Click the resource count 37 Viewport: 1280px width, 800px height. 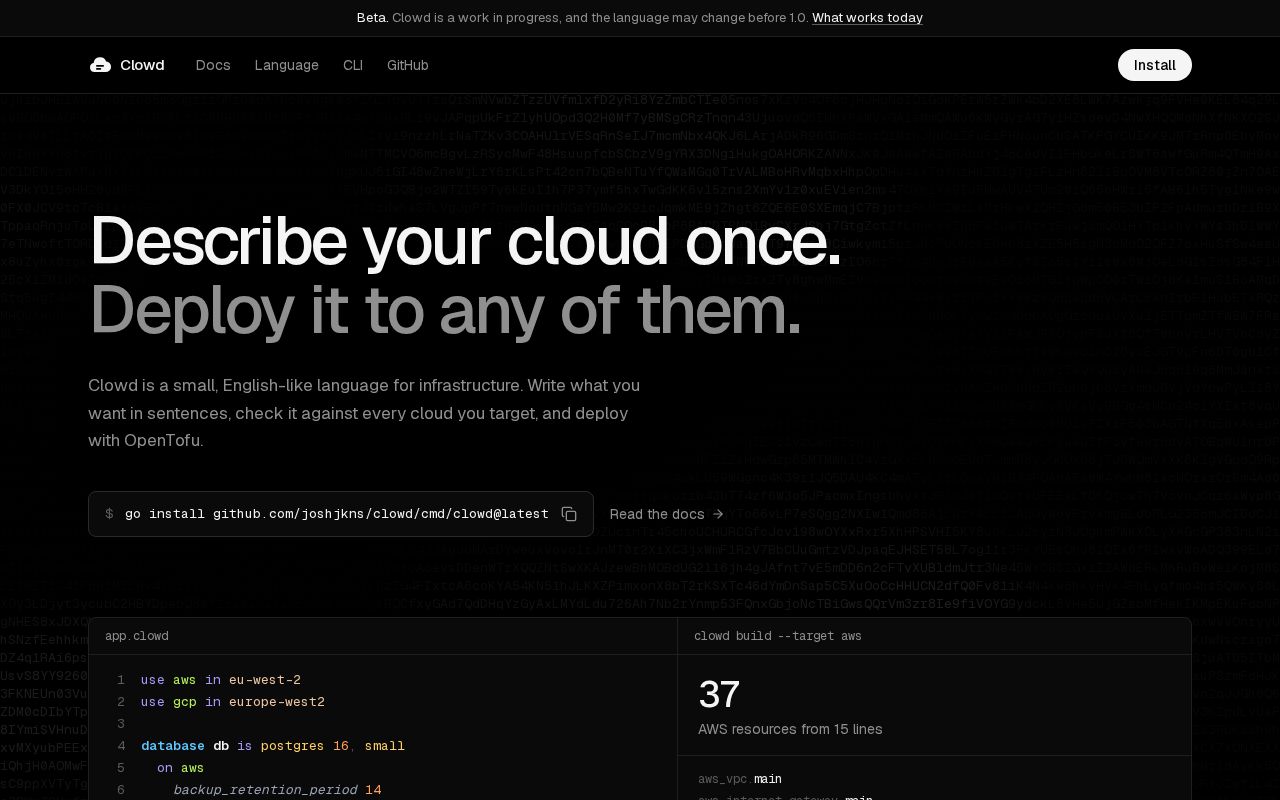click(x=719, y=694)
